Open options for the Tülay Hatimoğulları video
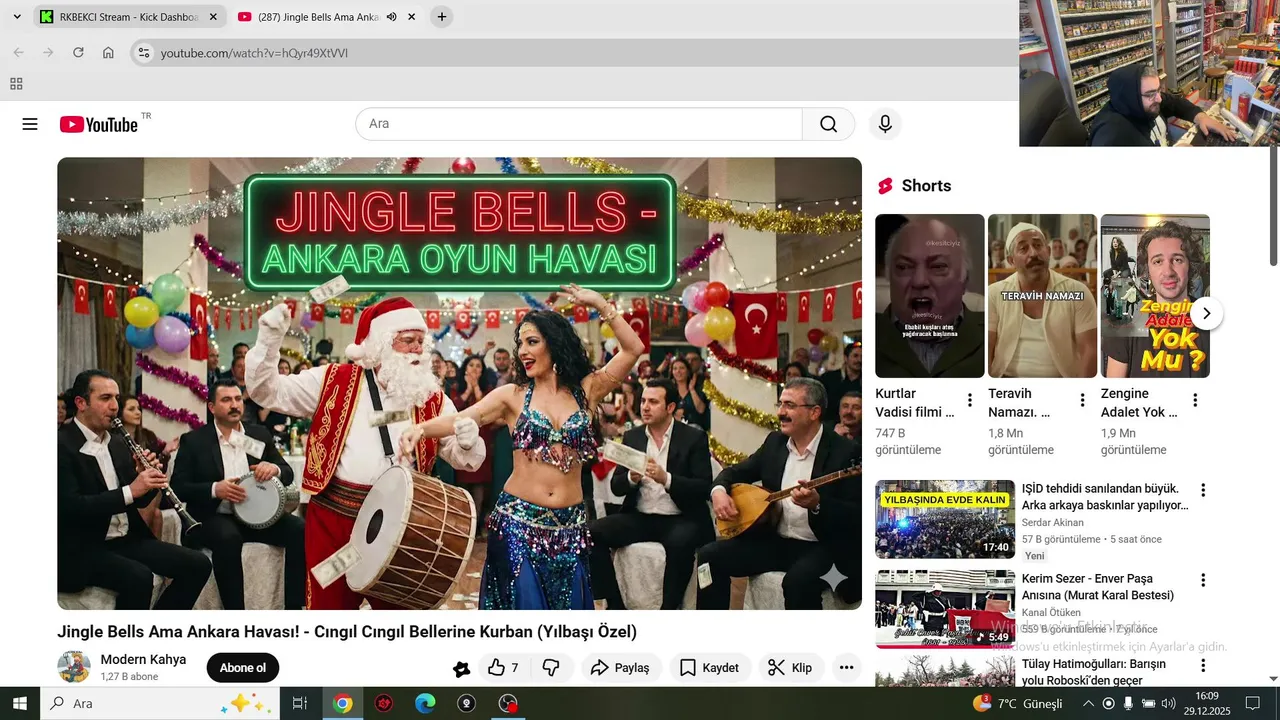 point(1203,665)
